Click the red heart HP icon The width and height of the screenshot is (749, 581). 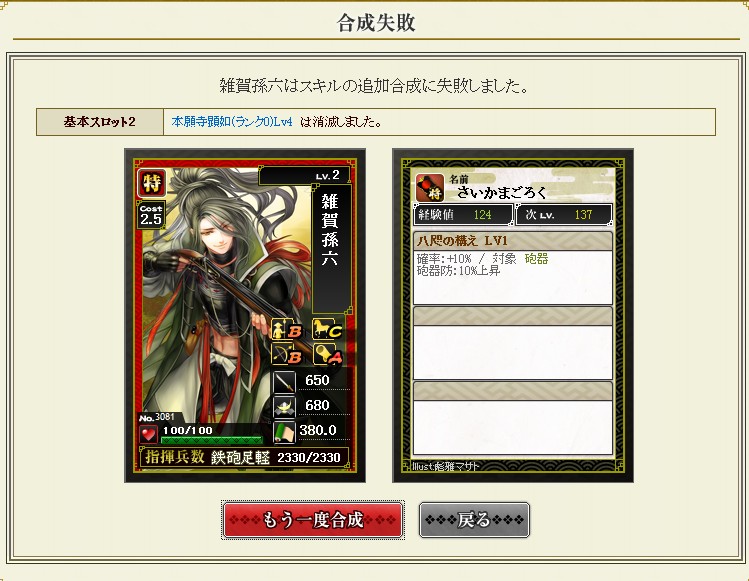pyautogui.click(x=148, y=434)
